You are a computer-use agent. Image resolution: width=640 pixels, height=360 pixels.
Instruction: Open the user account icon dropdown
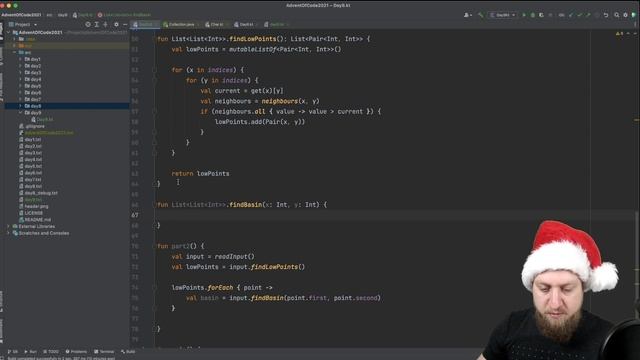[468, 15]
